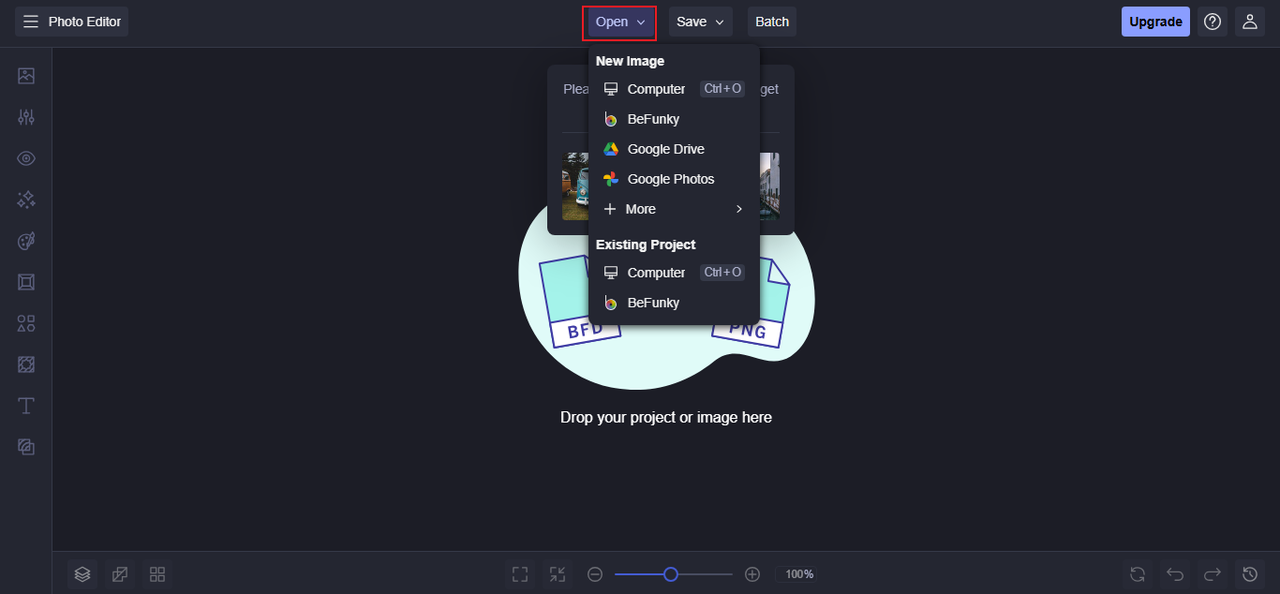Click the street sample thumbnail on right
Viewport: 1280px width, 594px height.
[769, 186]
